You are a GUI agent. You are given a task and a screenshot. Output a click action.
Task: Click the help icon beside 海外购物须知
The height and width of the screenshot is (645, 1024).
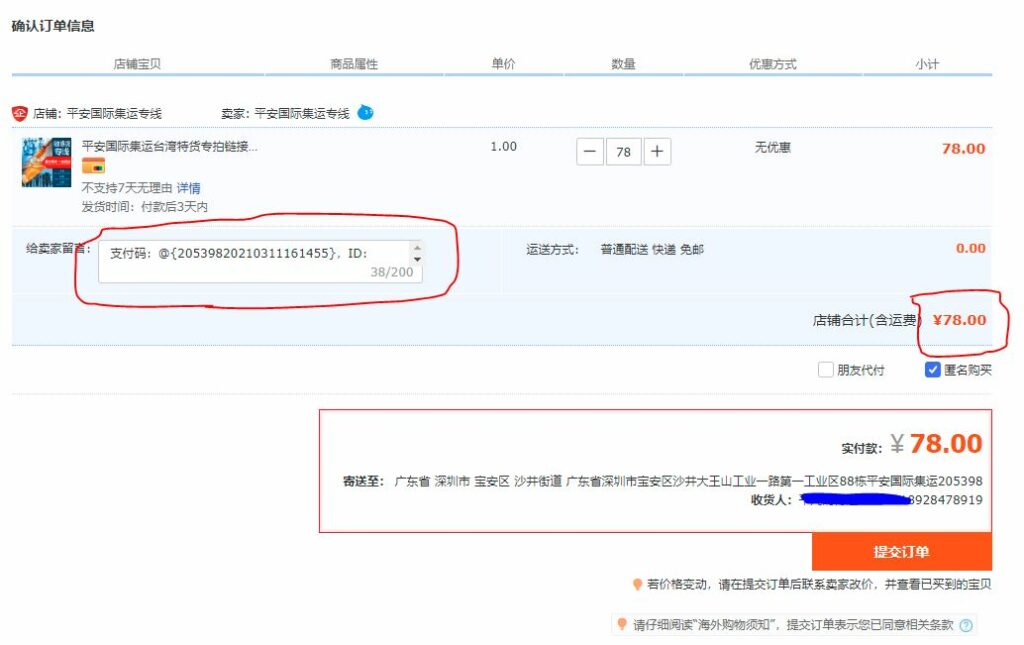[966, 625]
